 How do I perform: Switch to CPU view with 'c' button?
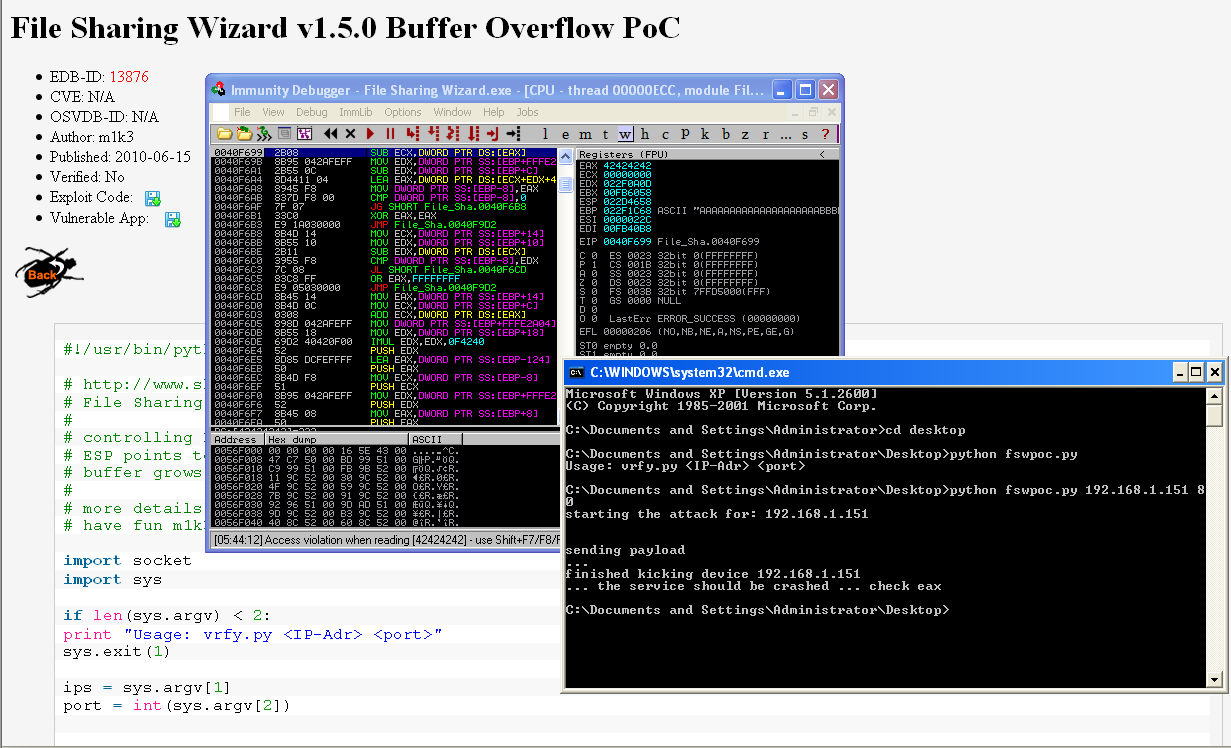click(x=665, y=134)
